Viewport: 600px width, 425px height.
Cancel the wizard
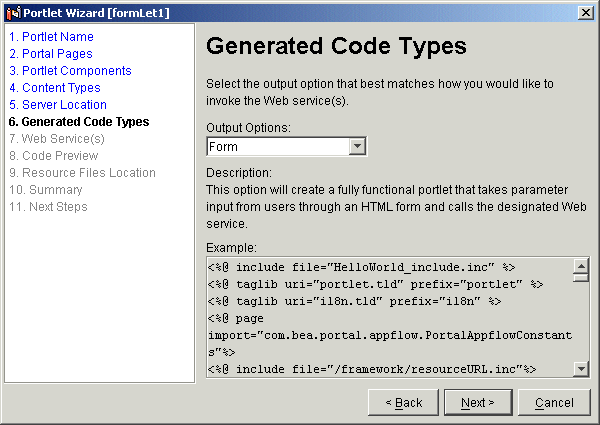click(554, 403)
